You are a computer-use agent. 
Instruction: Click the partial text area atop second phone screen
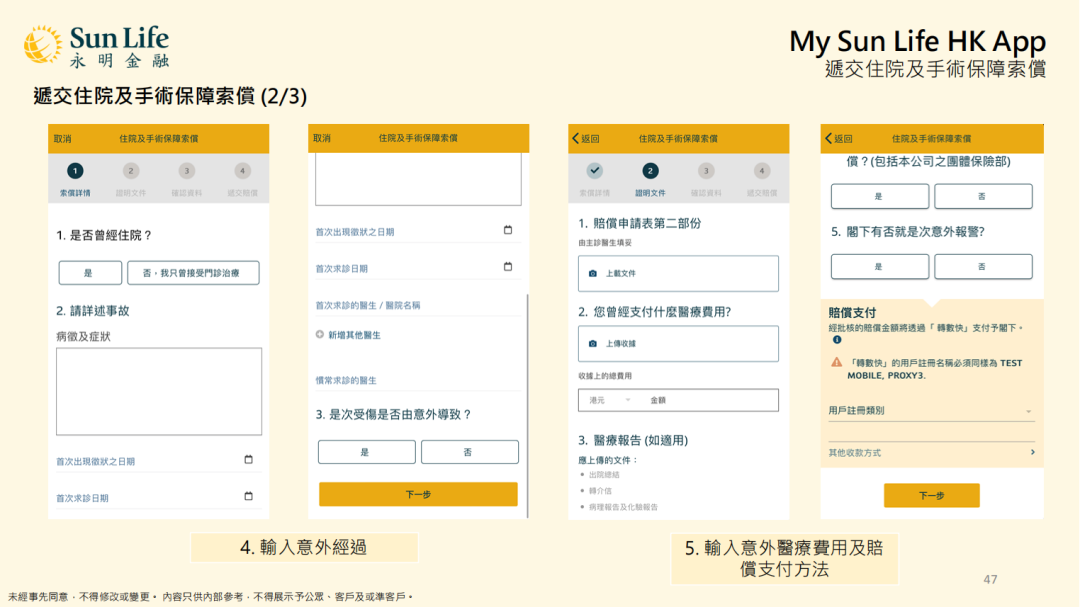tap(418, 179)
